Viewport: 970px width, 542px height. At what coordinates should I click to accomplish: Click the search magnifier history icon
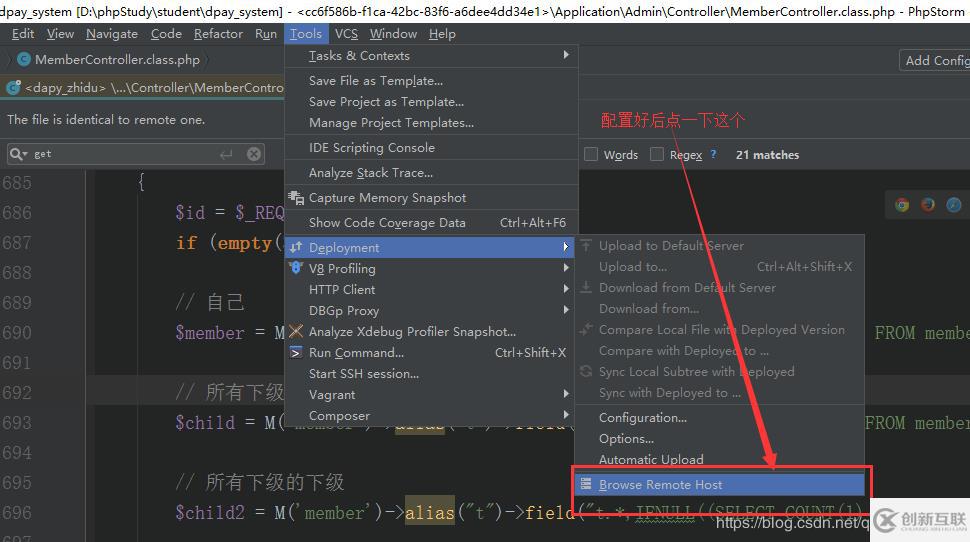[x=18, y=154]
